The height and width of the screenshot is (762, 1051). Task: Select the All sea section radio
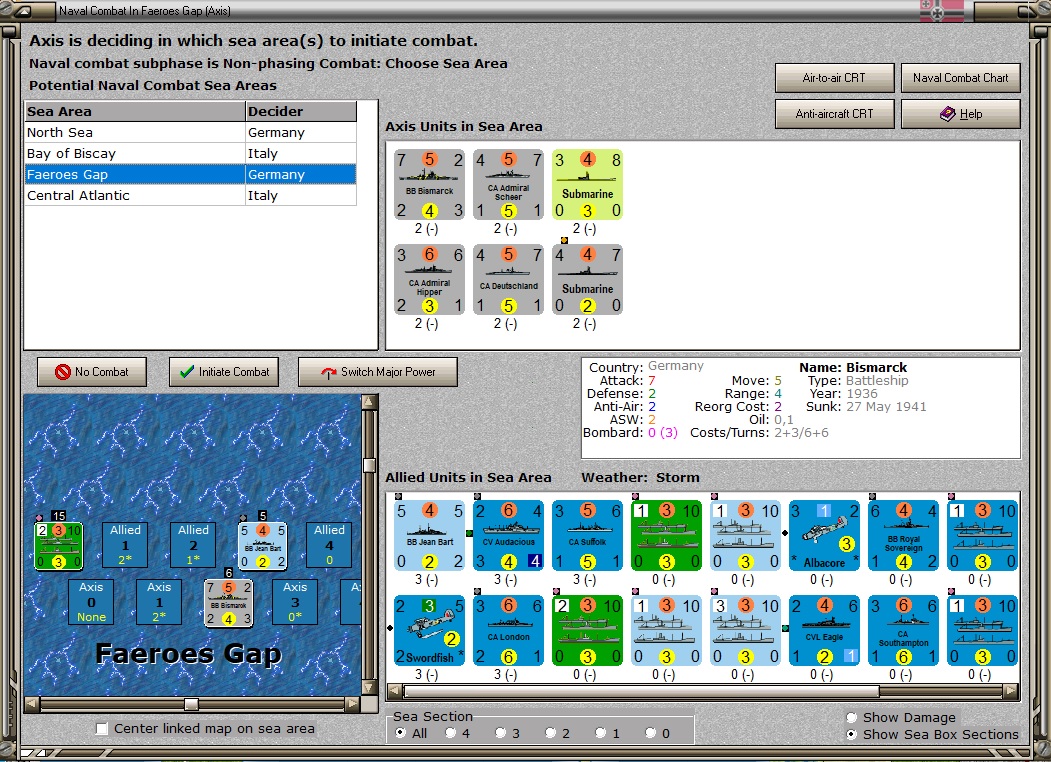click(401, 733)
